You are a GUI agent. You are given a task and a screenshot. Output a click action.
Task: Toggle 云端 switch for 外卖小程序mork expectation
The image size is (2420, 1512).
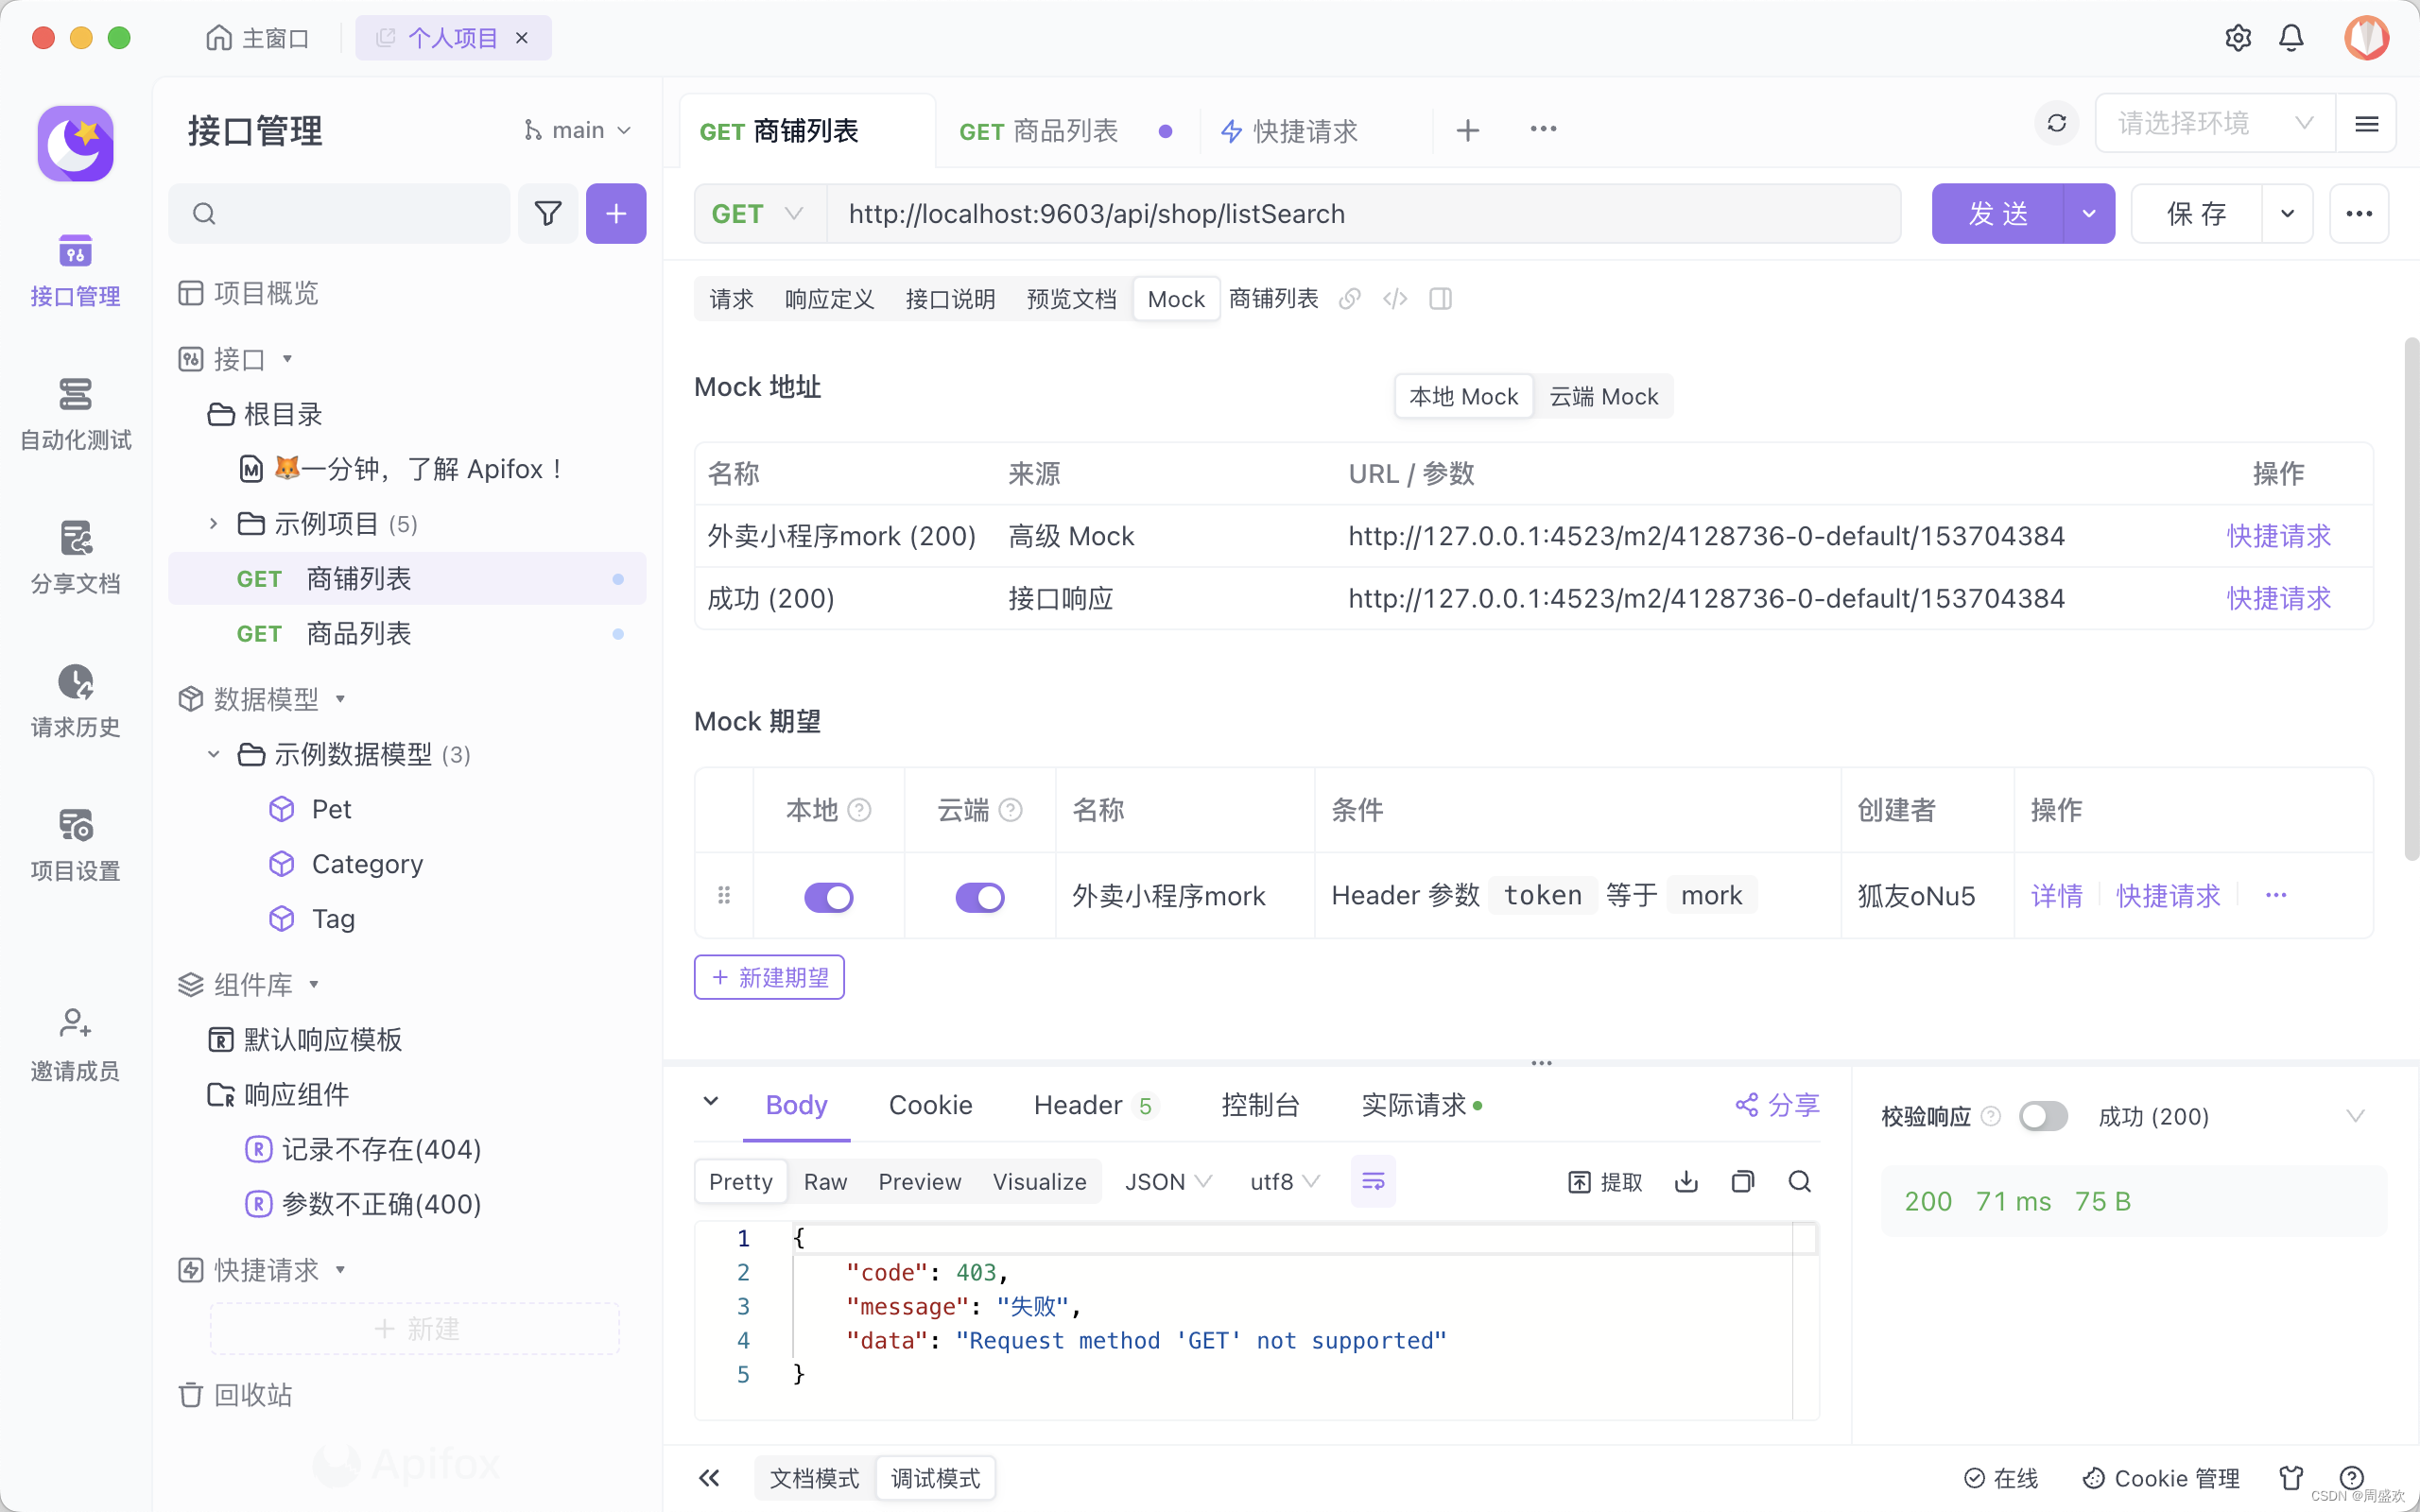pos(979,896)
